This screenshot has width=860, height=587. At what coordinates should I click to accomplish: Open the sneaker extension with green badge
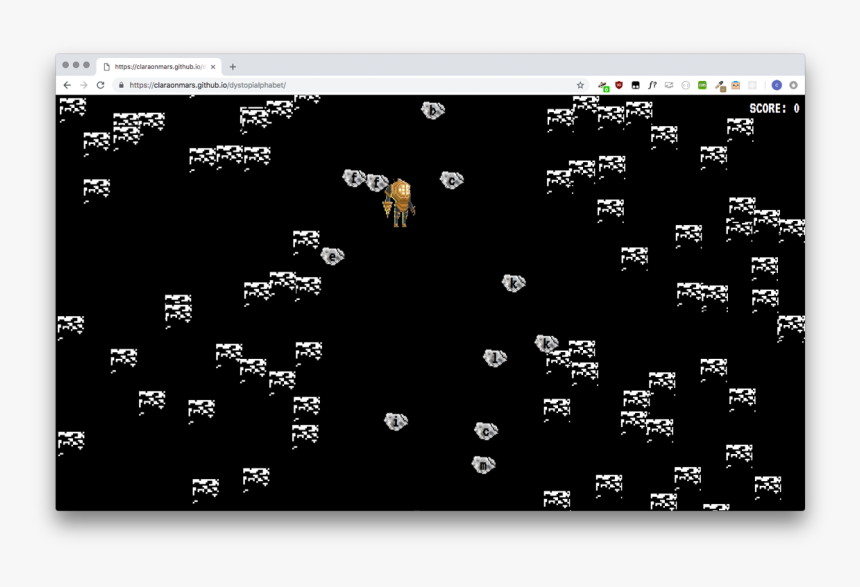603,86
